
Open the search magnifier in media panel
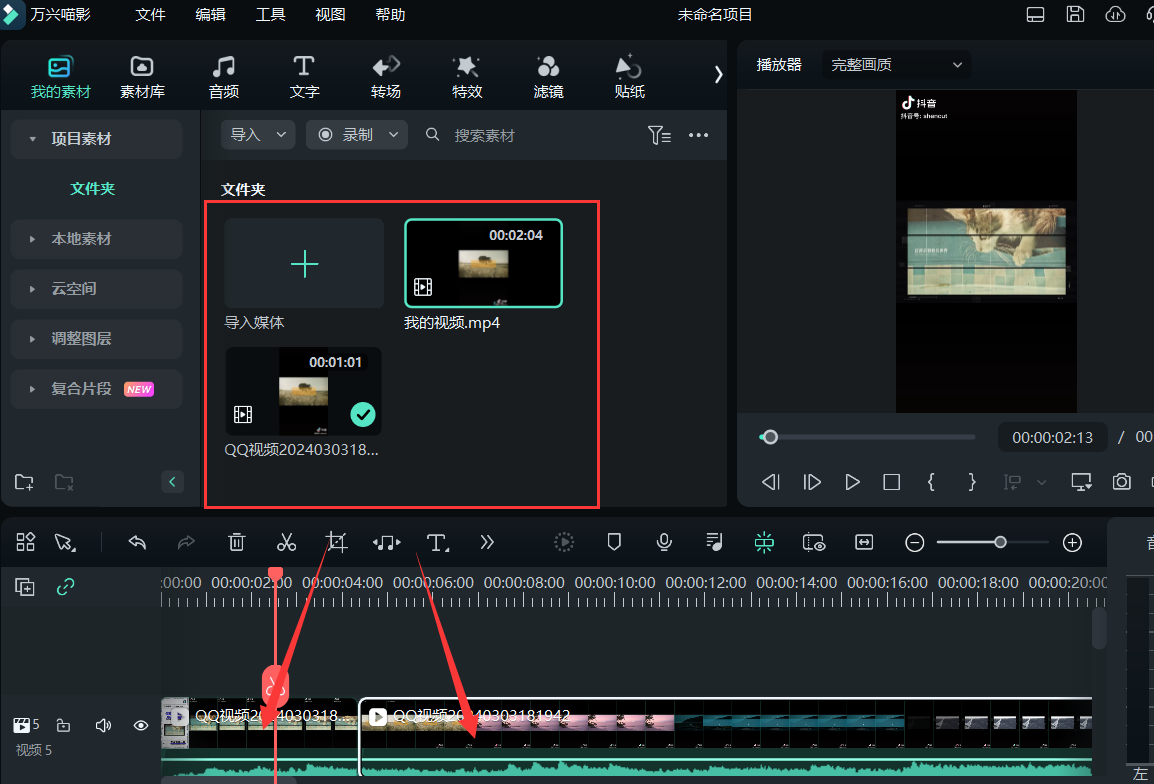coord(432,135)
